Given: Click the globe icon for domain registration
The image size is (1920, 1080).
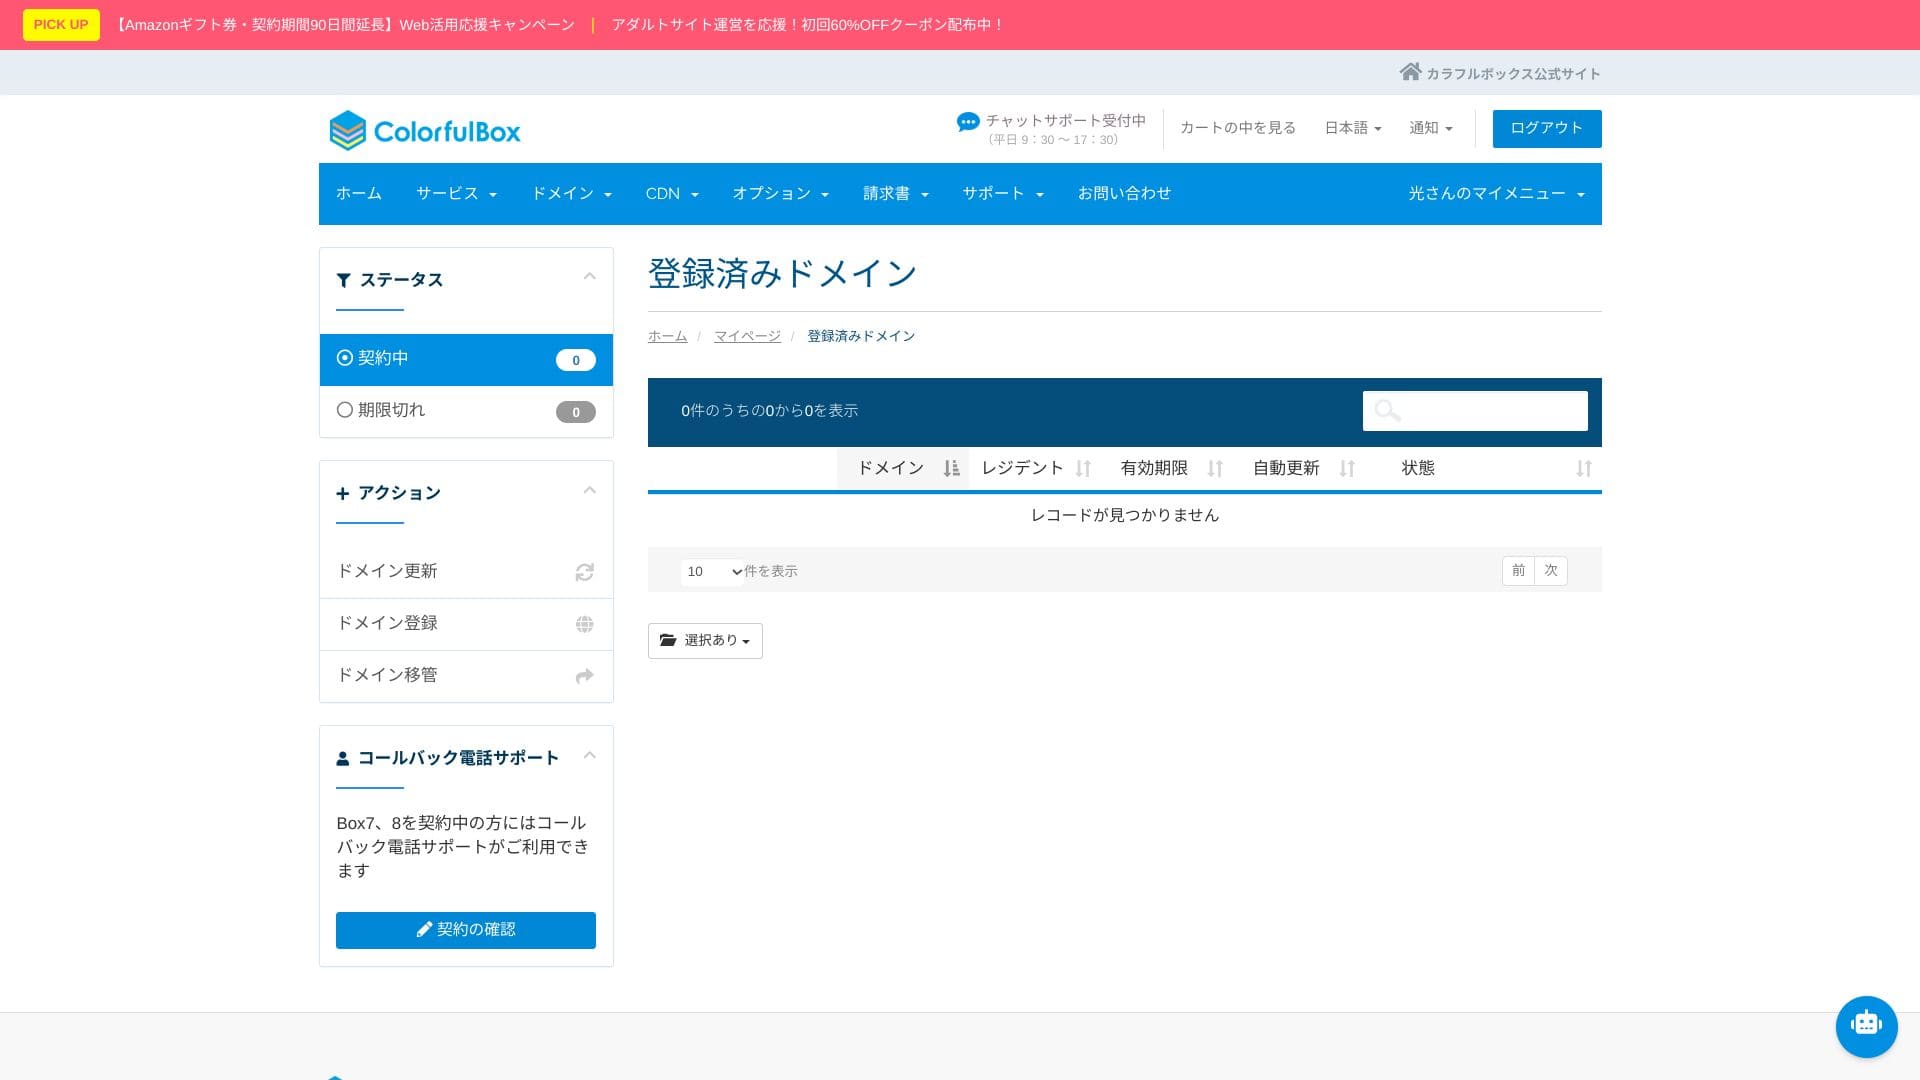Looking at the screenshot, I should [585, 624].
